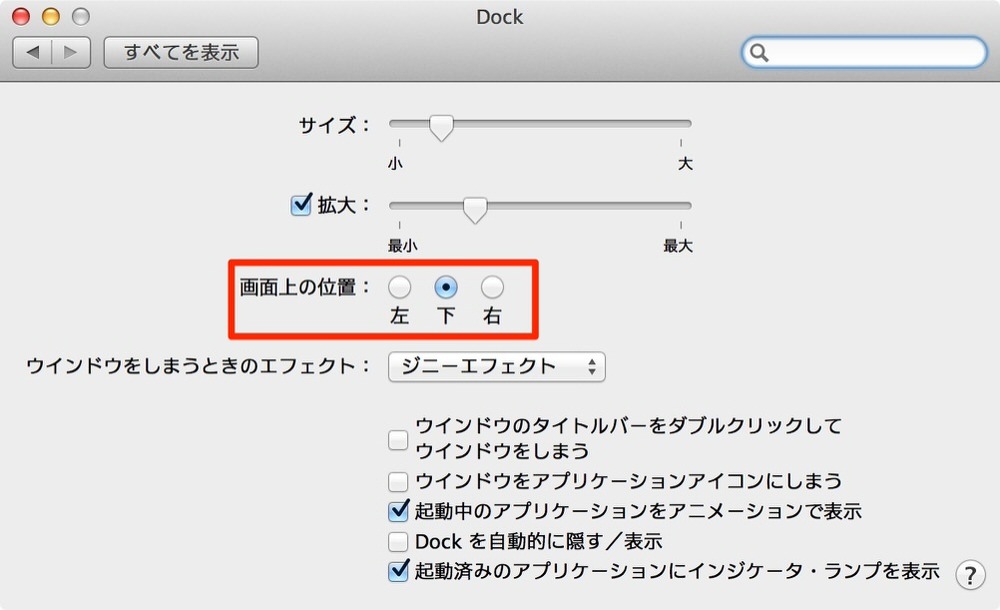Open the ジニーエフェクト dropdown
The width and height of the screenshot is (1000, 610).
496,366
